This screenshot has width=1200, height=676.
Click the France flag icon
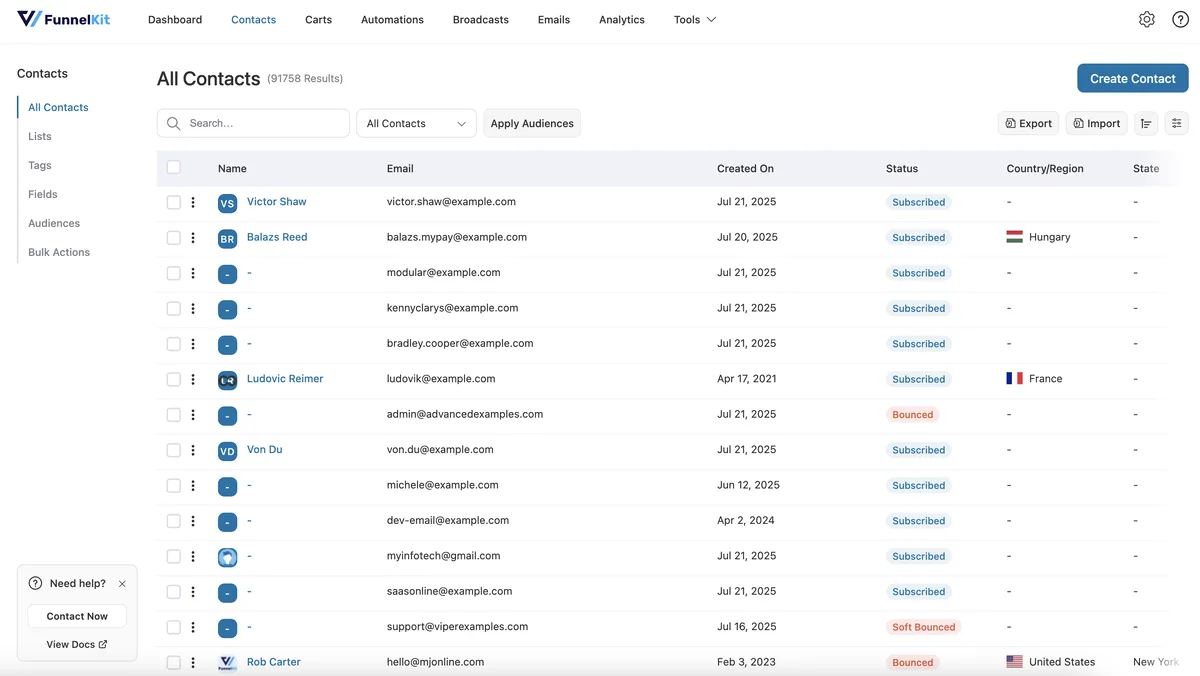tap(1015, 379)
